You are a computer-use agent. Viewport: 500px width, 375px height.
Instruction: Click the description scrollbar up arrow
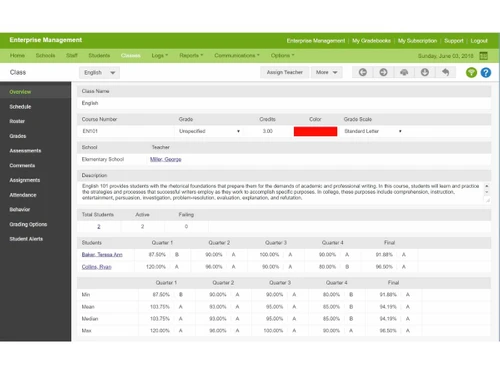pos(487,186)
